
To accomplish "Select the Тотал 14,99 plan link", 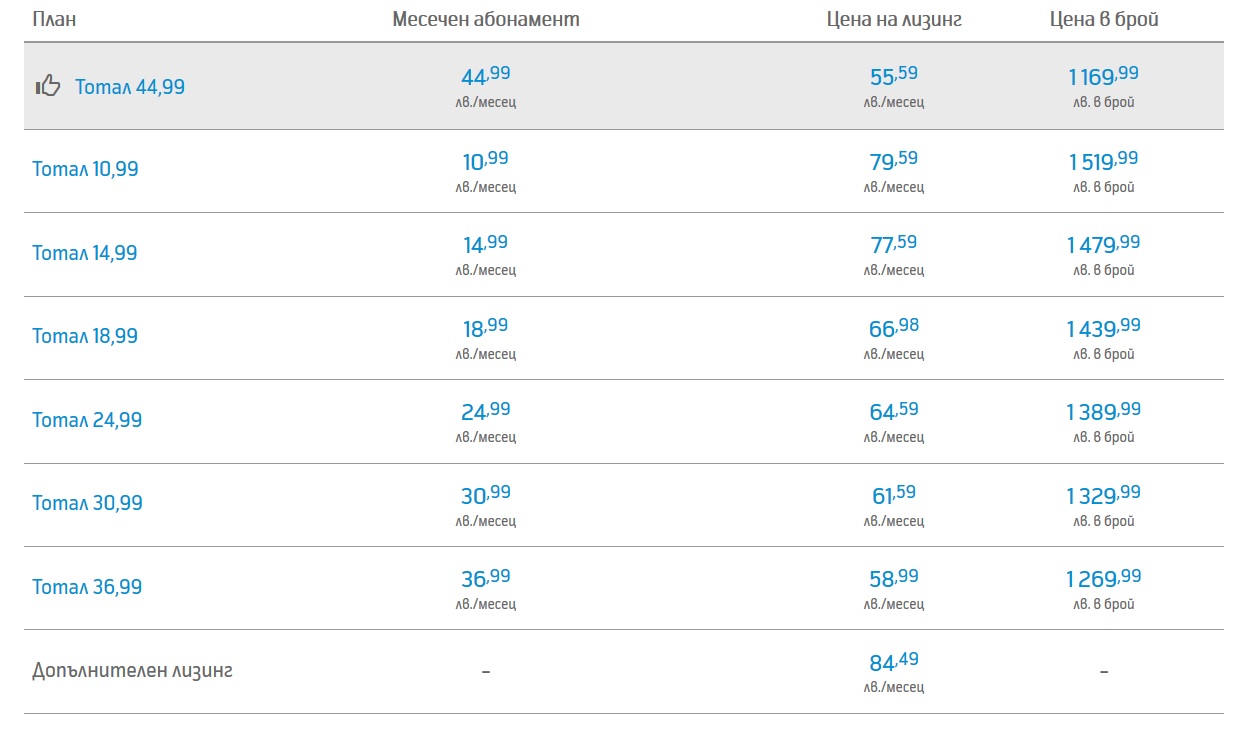I will [x=85, y=253].
